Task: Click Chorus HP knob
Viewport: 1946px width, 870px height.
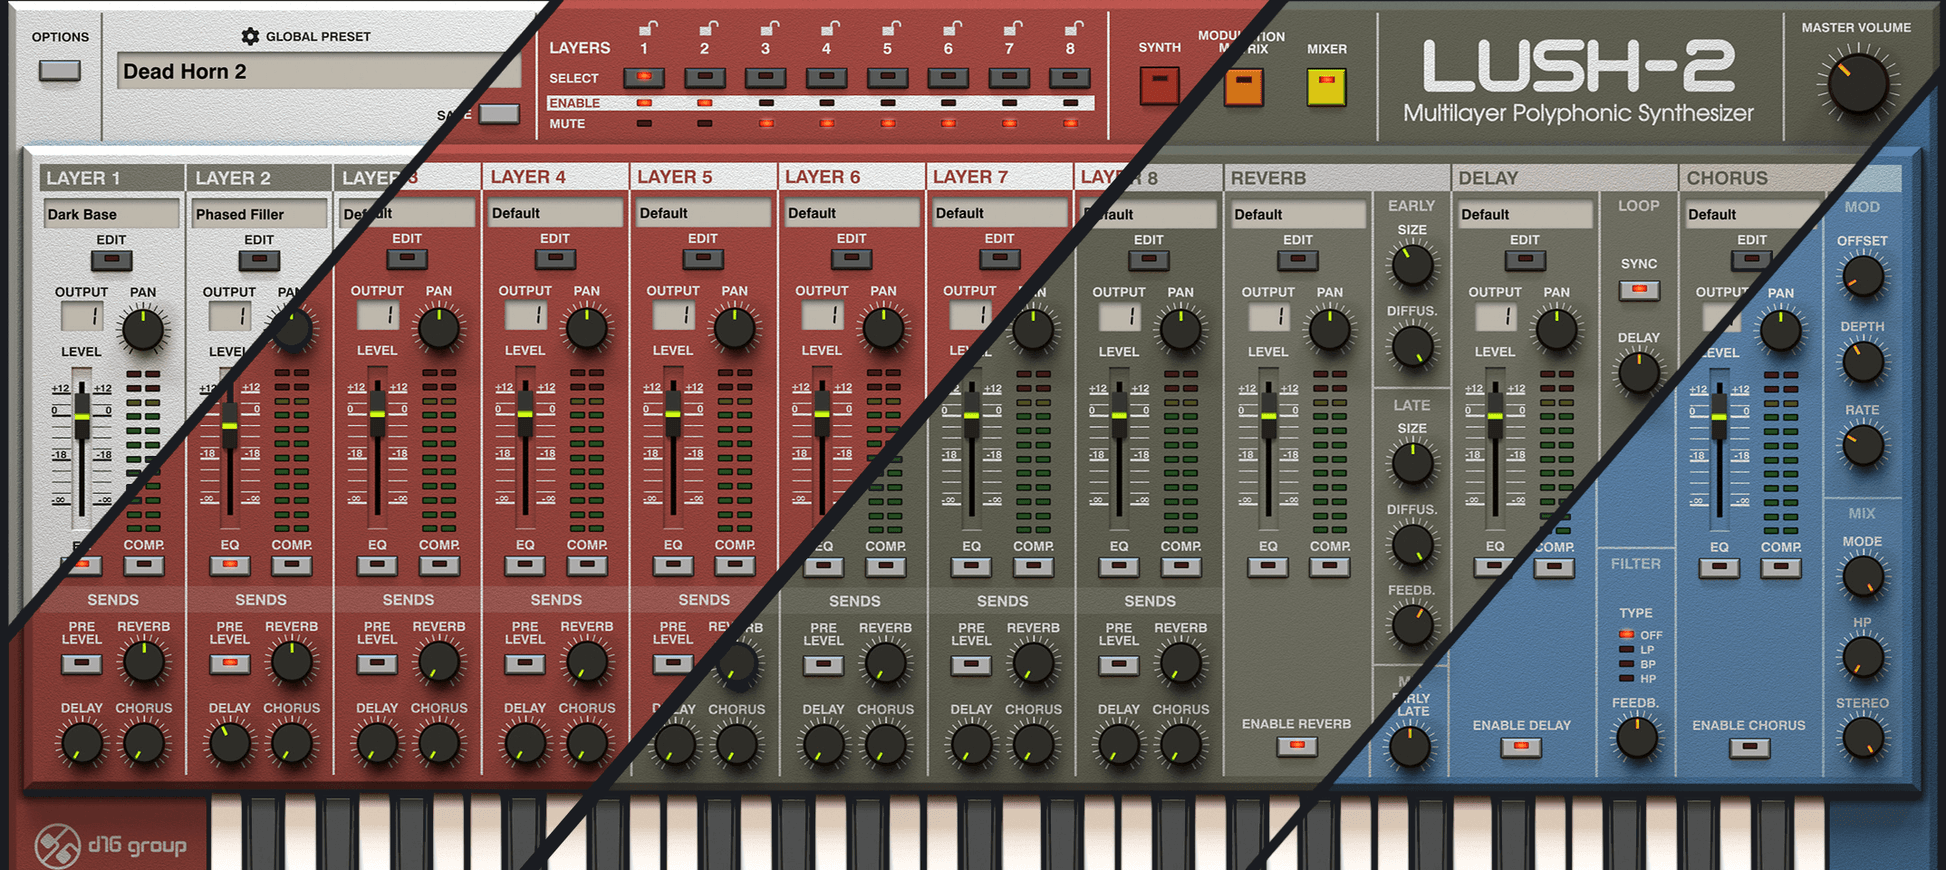Action: tap(1862, 658)
